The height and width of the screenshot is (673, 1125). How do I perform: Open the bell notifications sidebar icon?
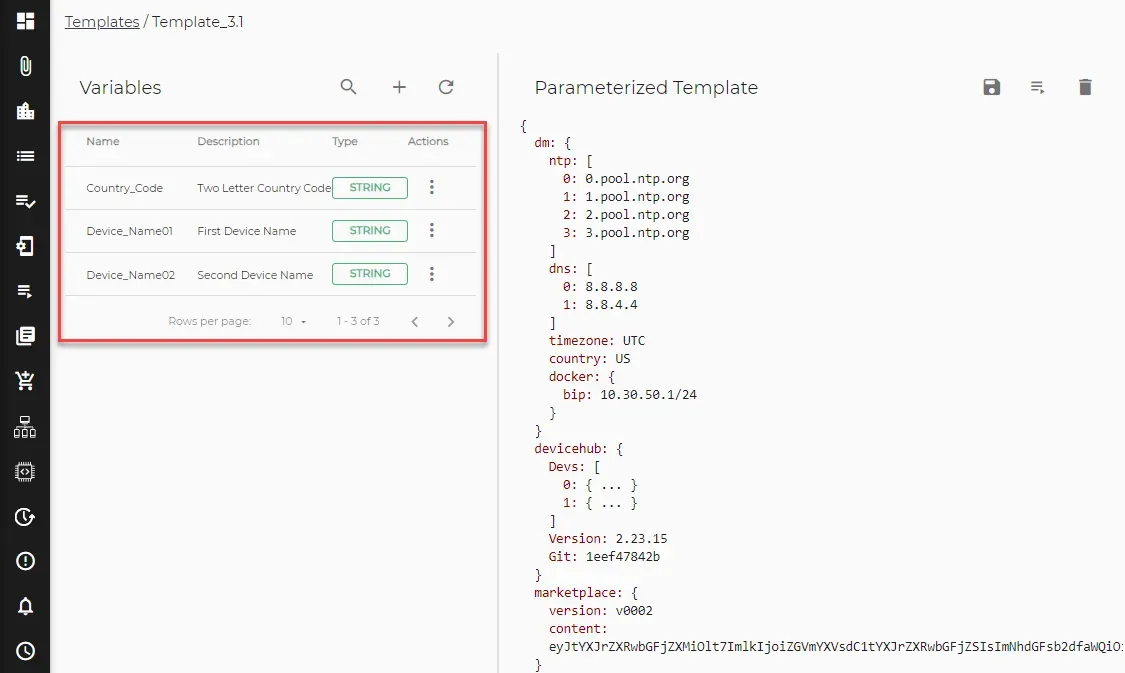point(25,606)
